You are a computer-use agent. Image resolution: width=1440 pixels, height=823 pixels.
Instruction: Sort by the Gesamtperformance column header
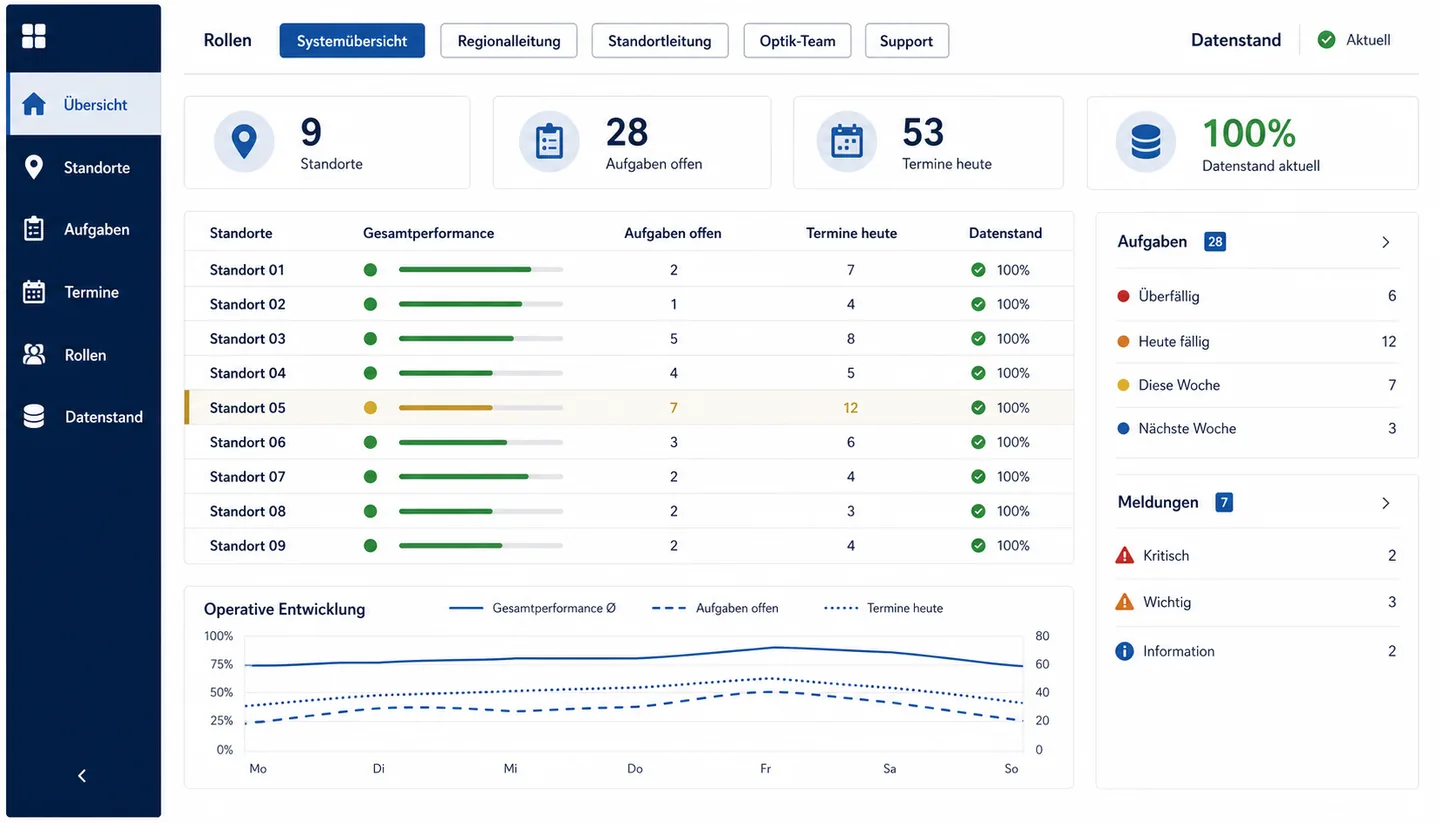coord(428,233)
